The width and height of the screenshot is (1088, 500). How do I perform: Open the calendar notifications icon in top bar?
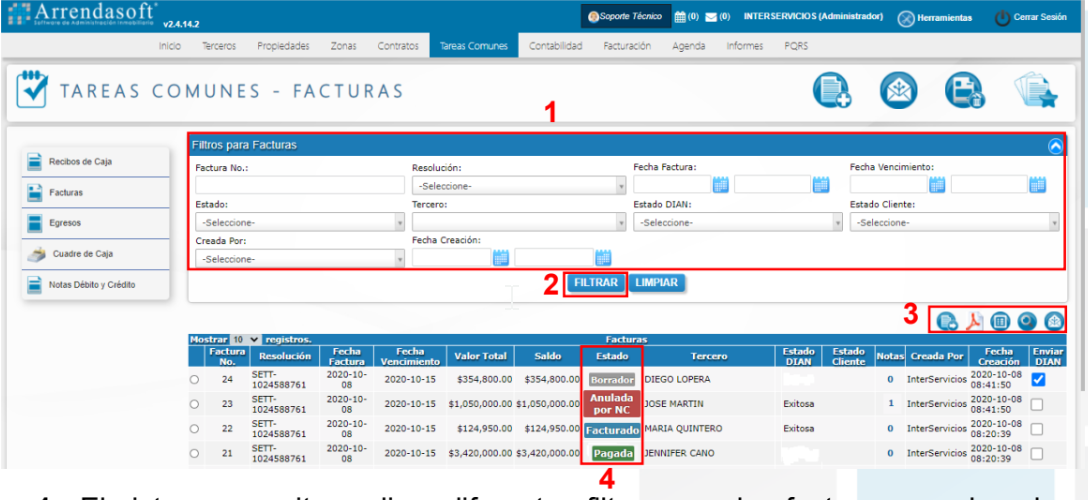(x=681, y=17)
